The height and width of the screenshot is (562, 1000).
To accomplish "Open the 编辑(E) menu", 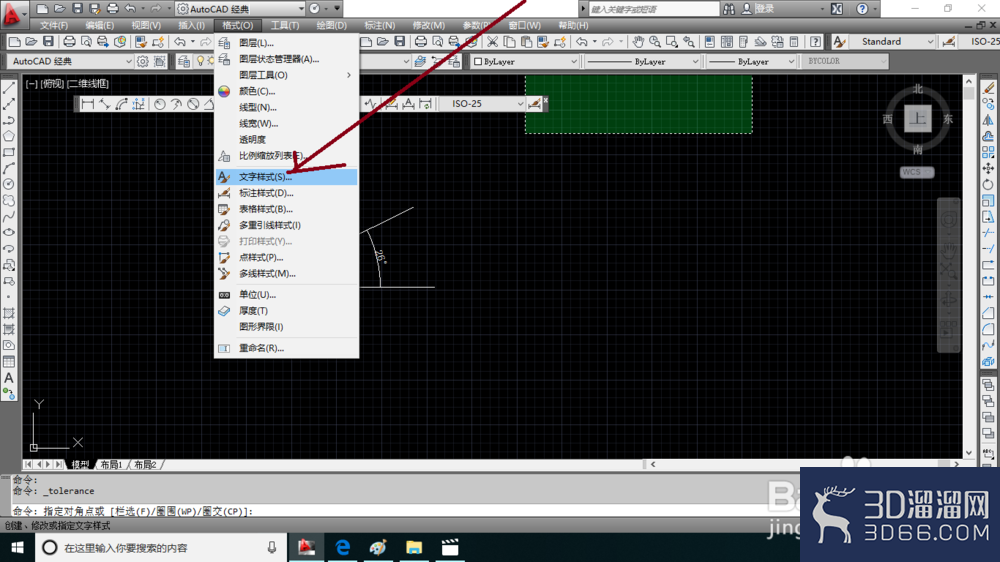I will coord(99,26).
